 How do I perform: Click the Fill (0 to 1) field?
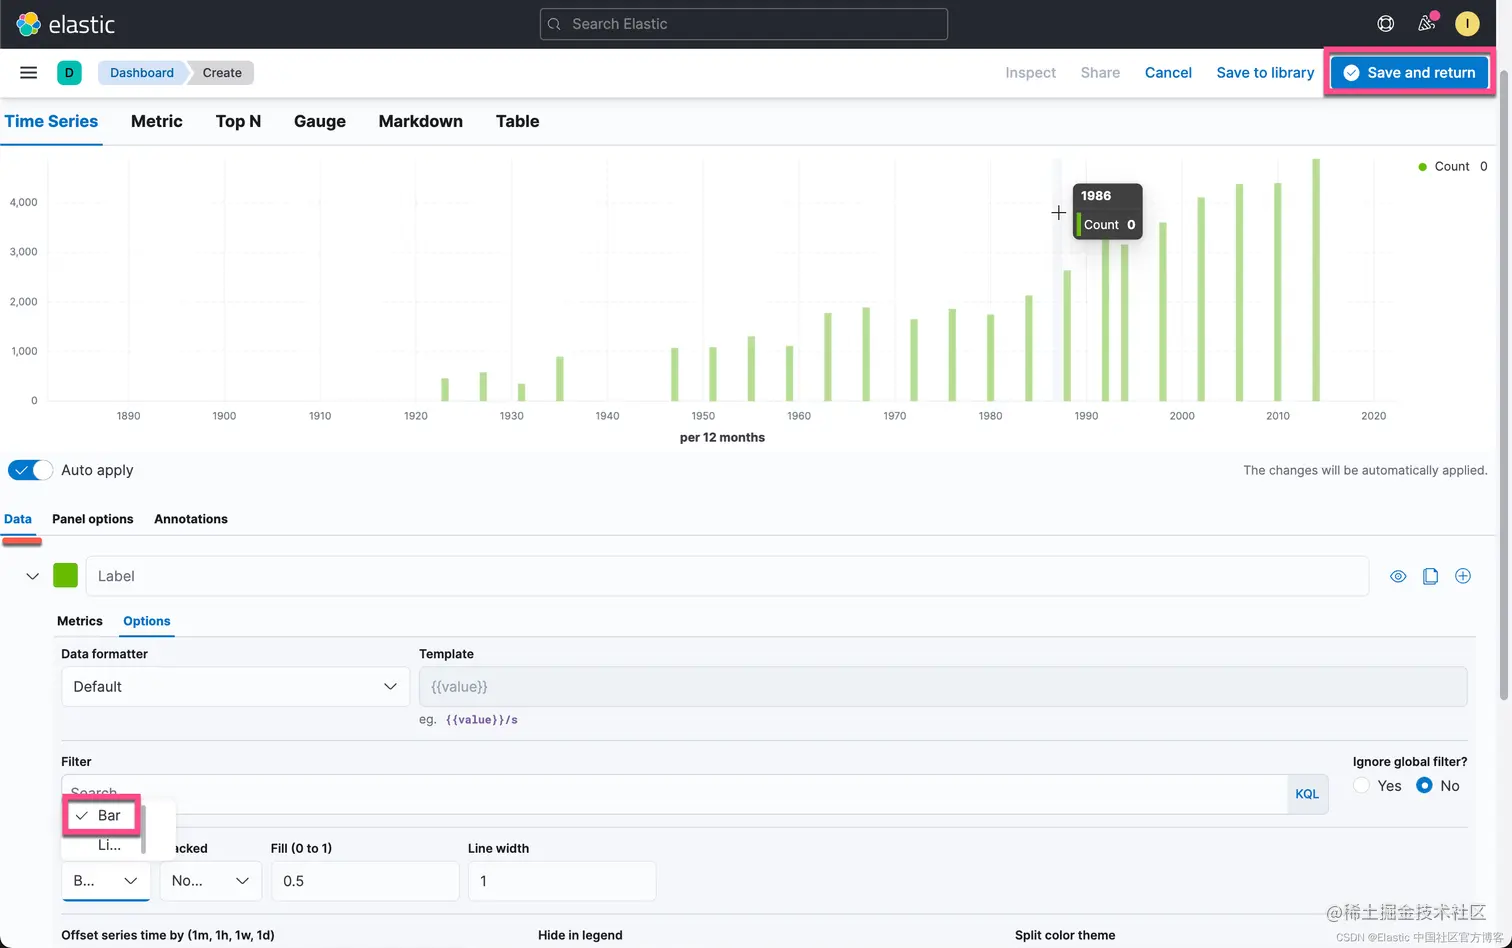pos(365,881)
